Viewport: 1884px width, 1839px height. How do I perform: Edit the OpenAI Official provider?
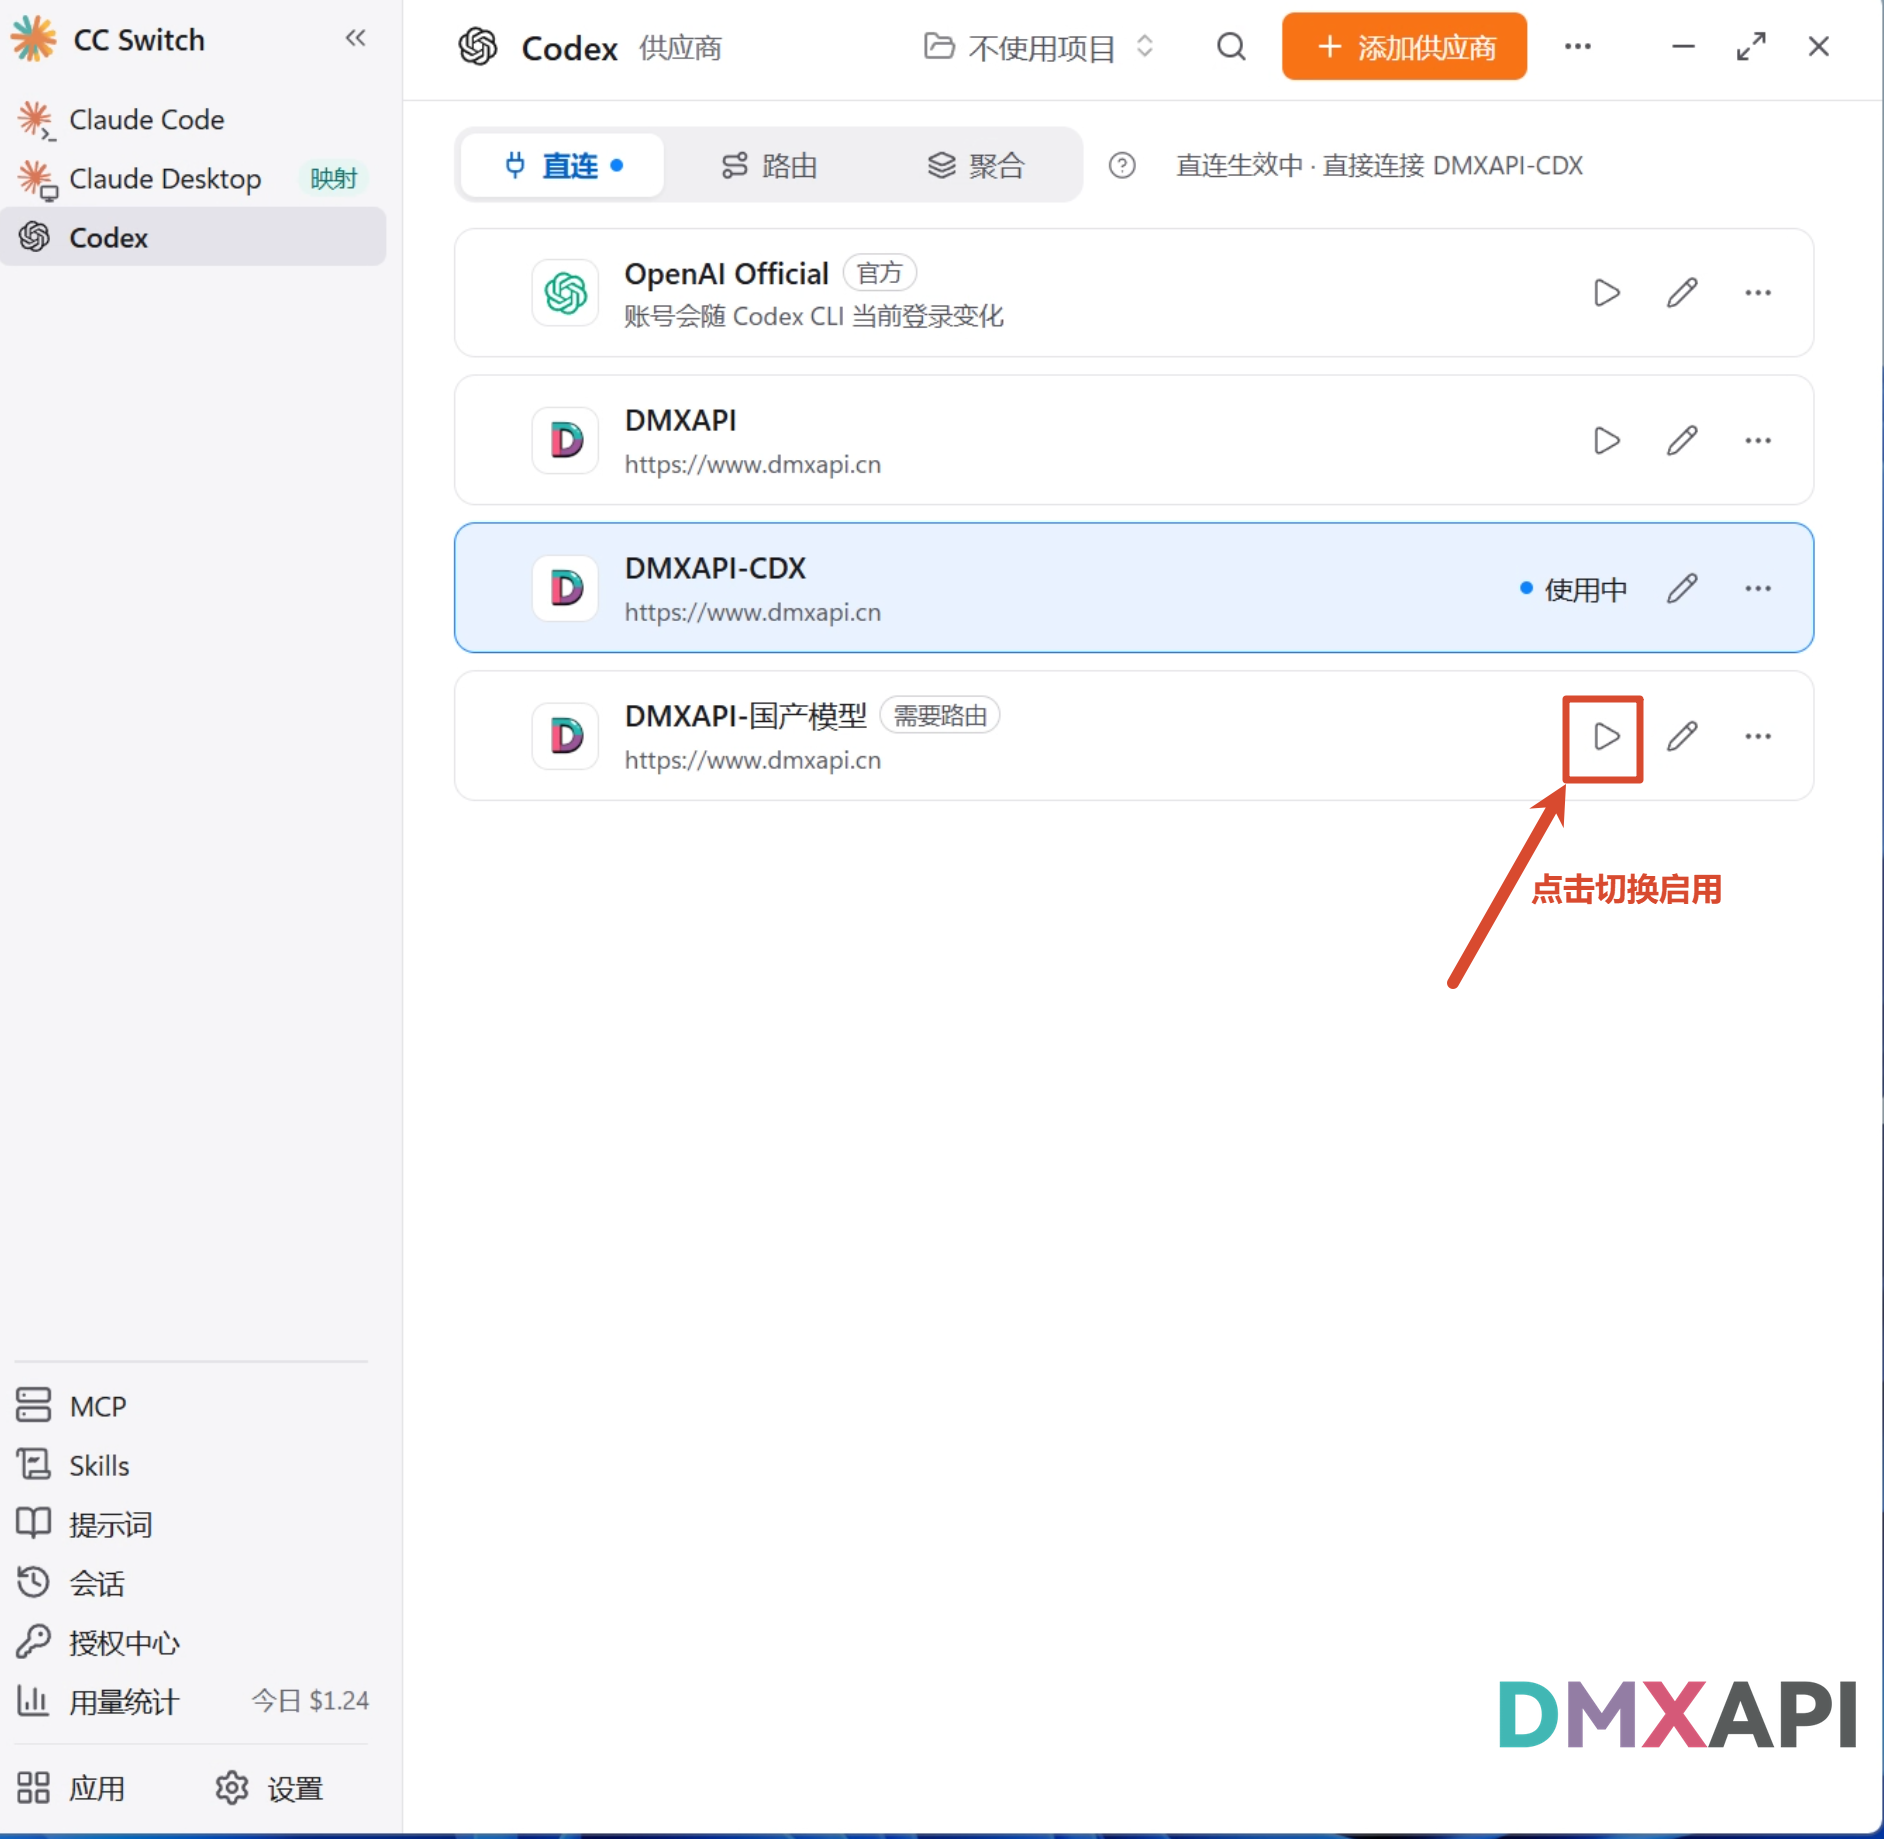pyautogui.click(x=1682, y=293)
